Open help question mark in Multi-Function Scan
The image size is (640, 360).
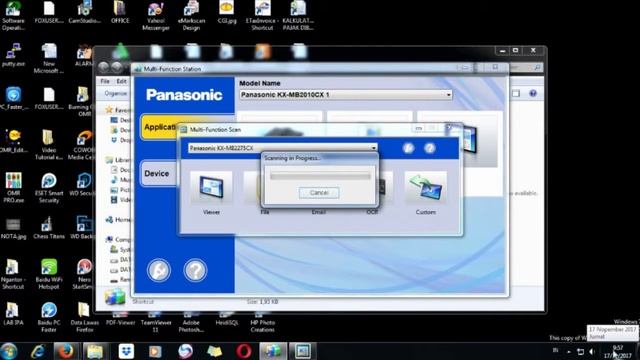(x=429, y=148)
